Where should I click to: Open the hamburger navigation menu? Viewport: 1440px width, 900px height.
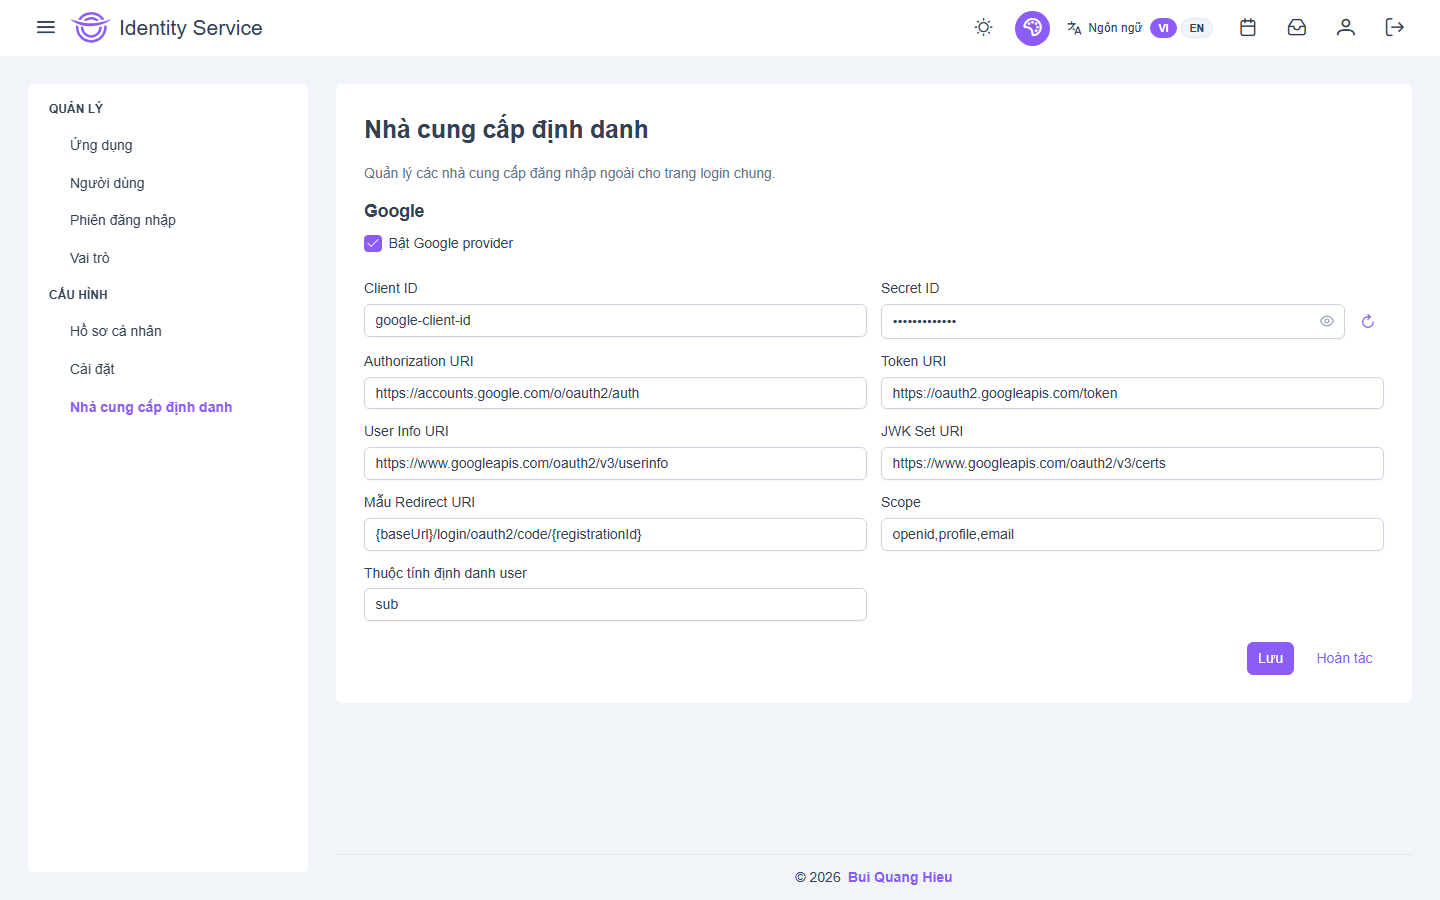46,27
